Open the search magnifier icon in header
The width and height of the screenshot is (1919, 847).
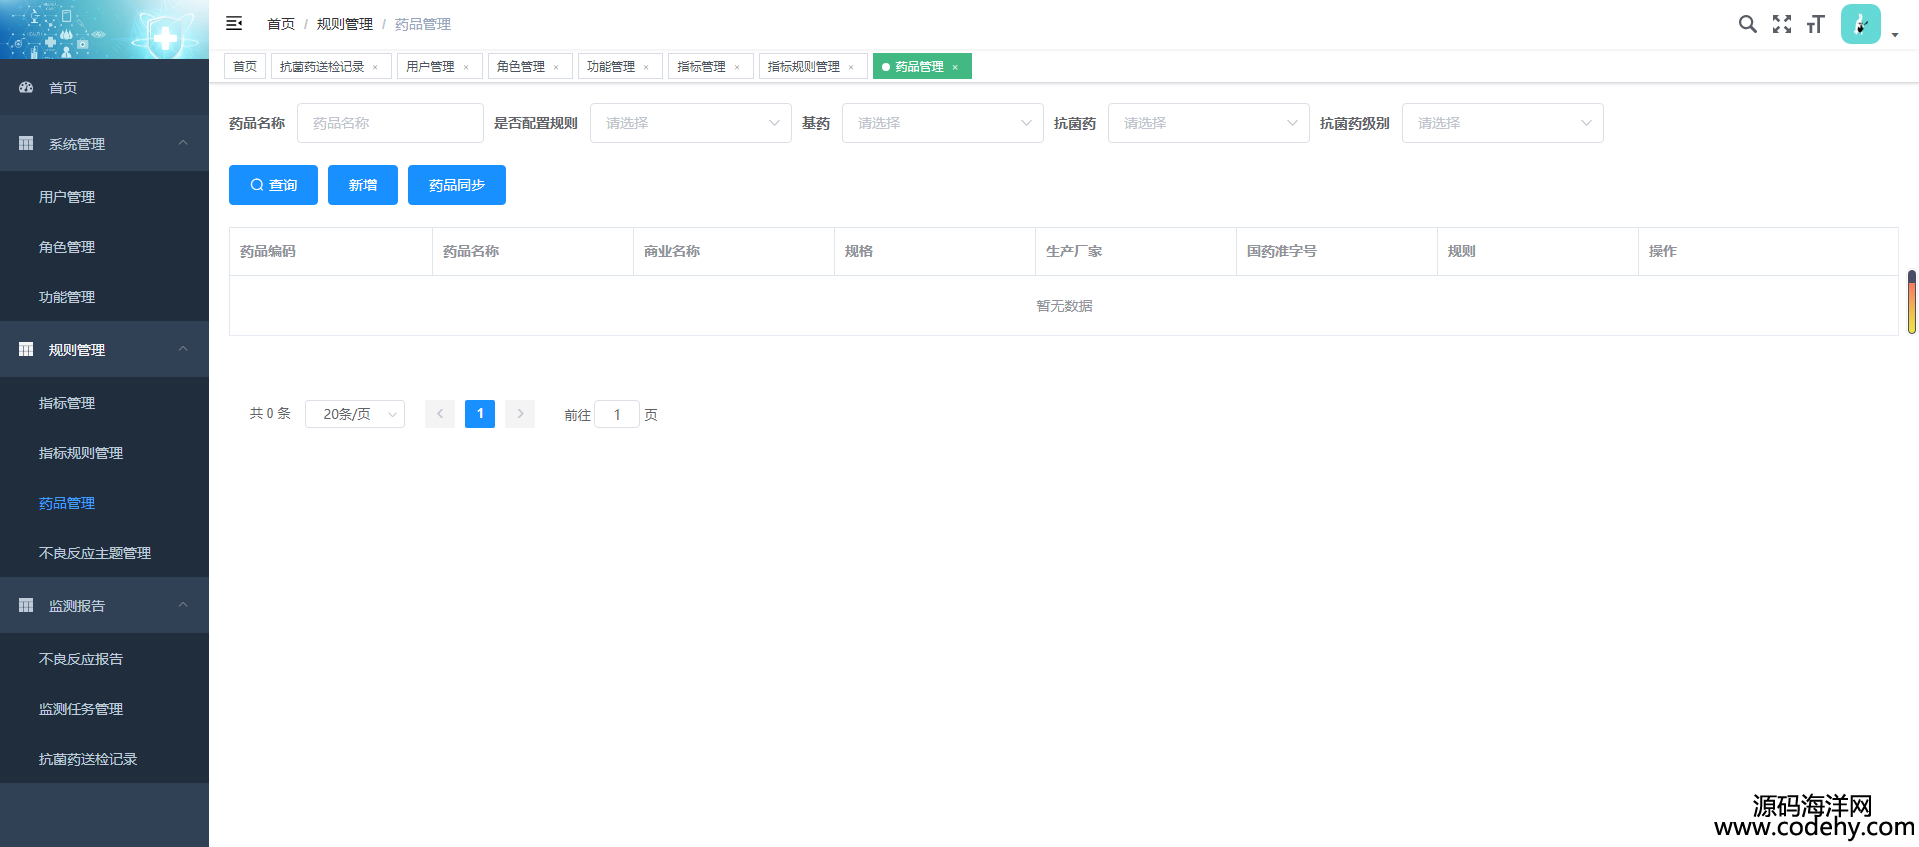point(1747,24)
